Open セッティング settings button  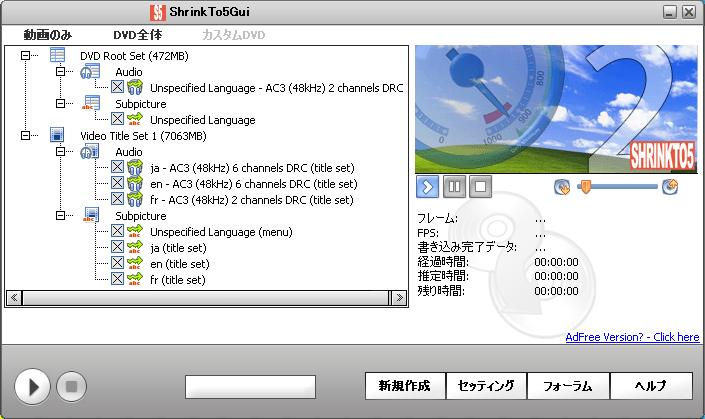click(486, 386)
